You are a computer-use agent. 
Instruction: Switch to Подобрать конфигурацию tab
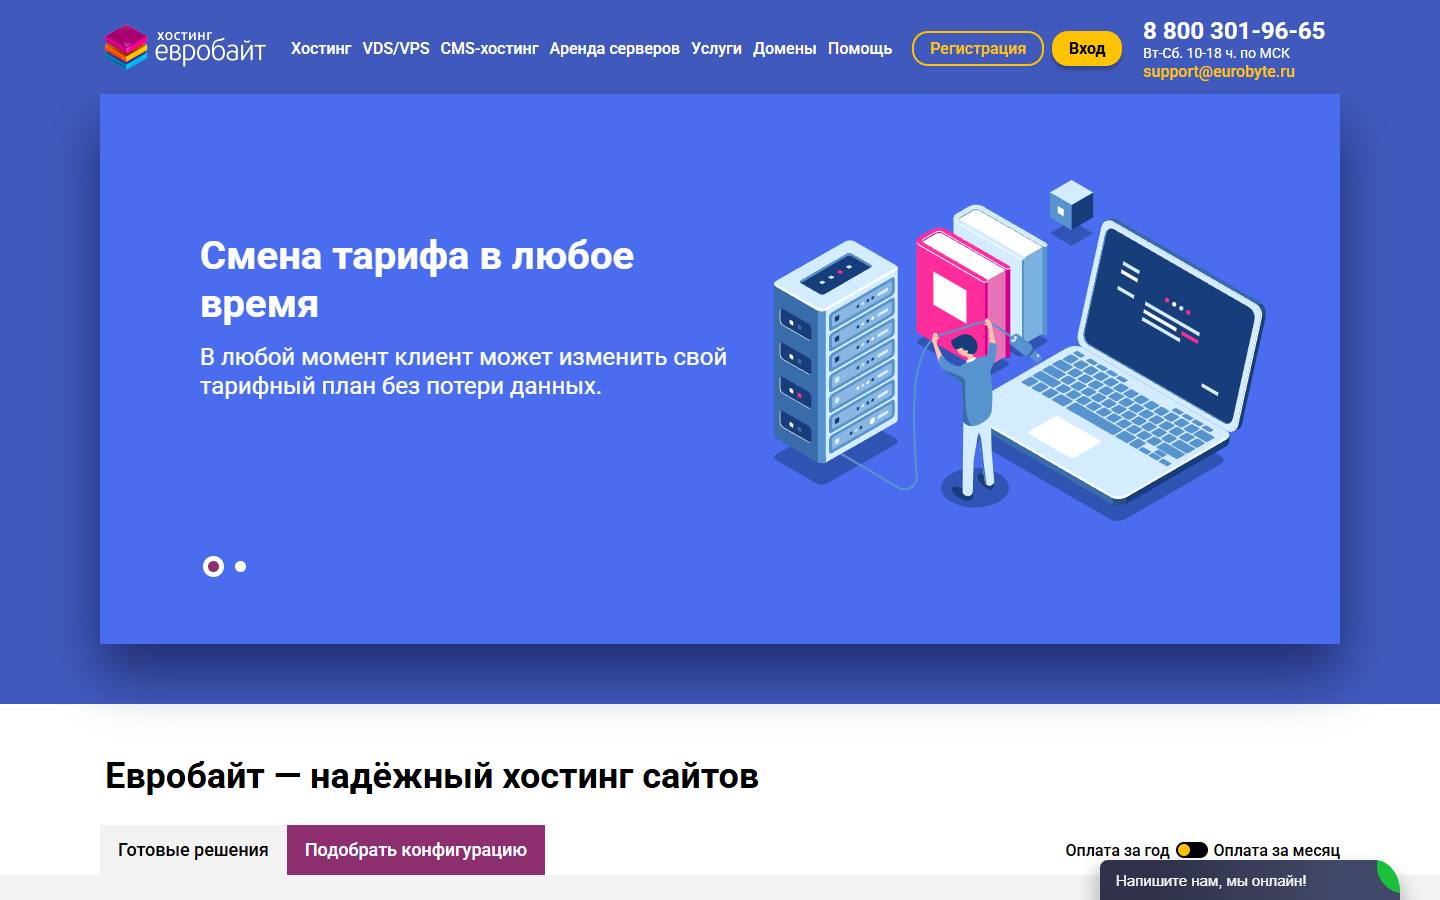[x=416, y=850]
